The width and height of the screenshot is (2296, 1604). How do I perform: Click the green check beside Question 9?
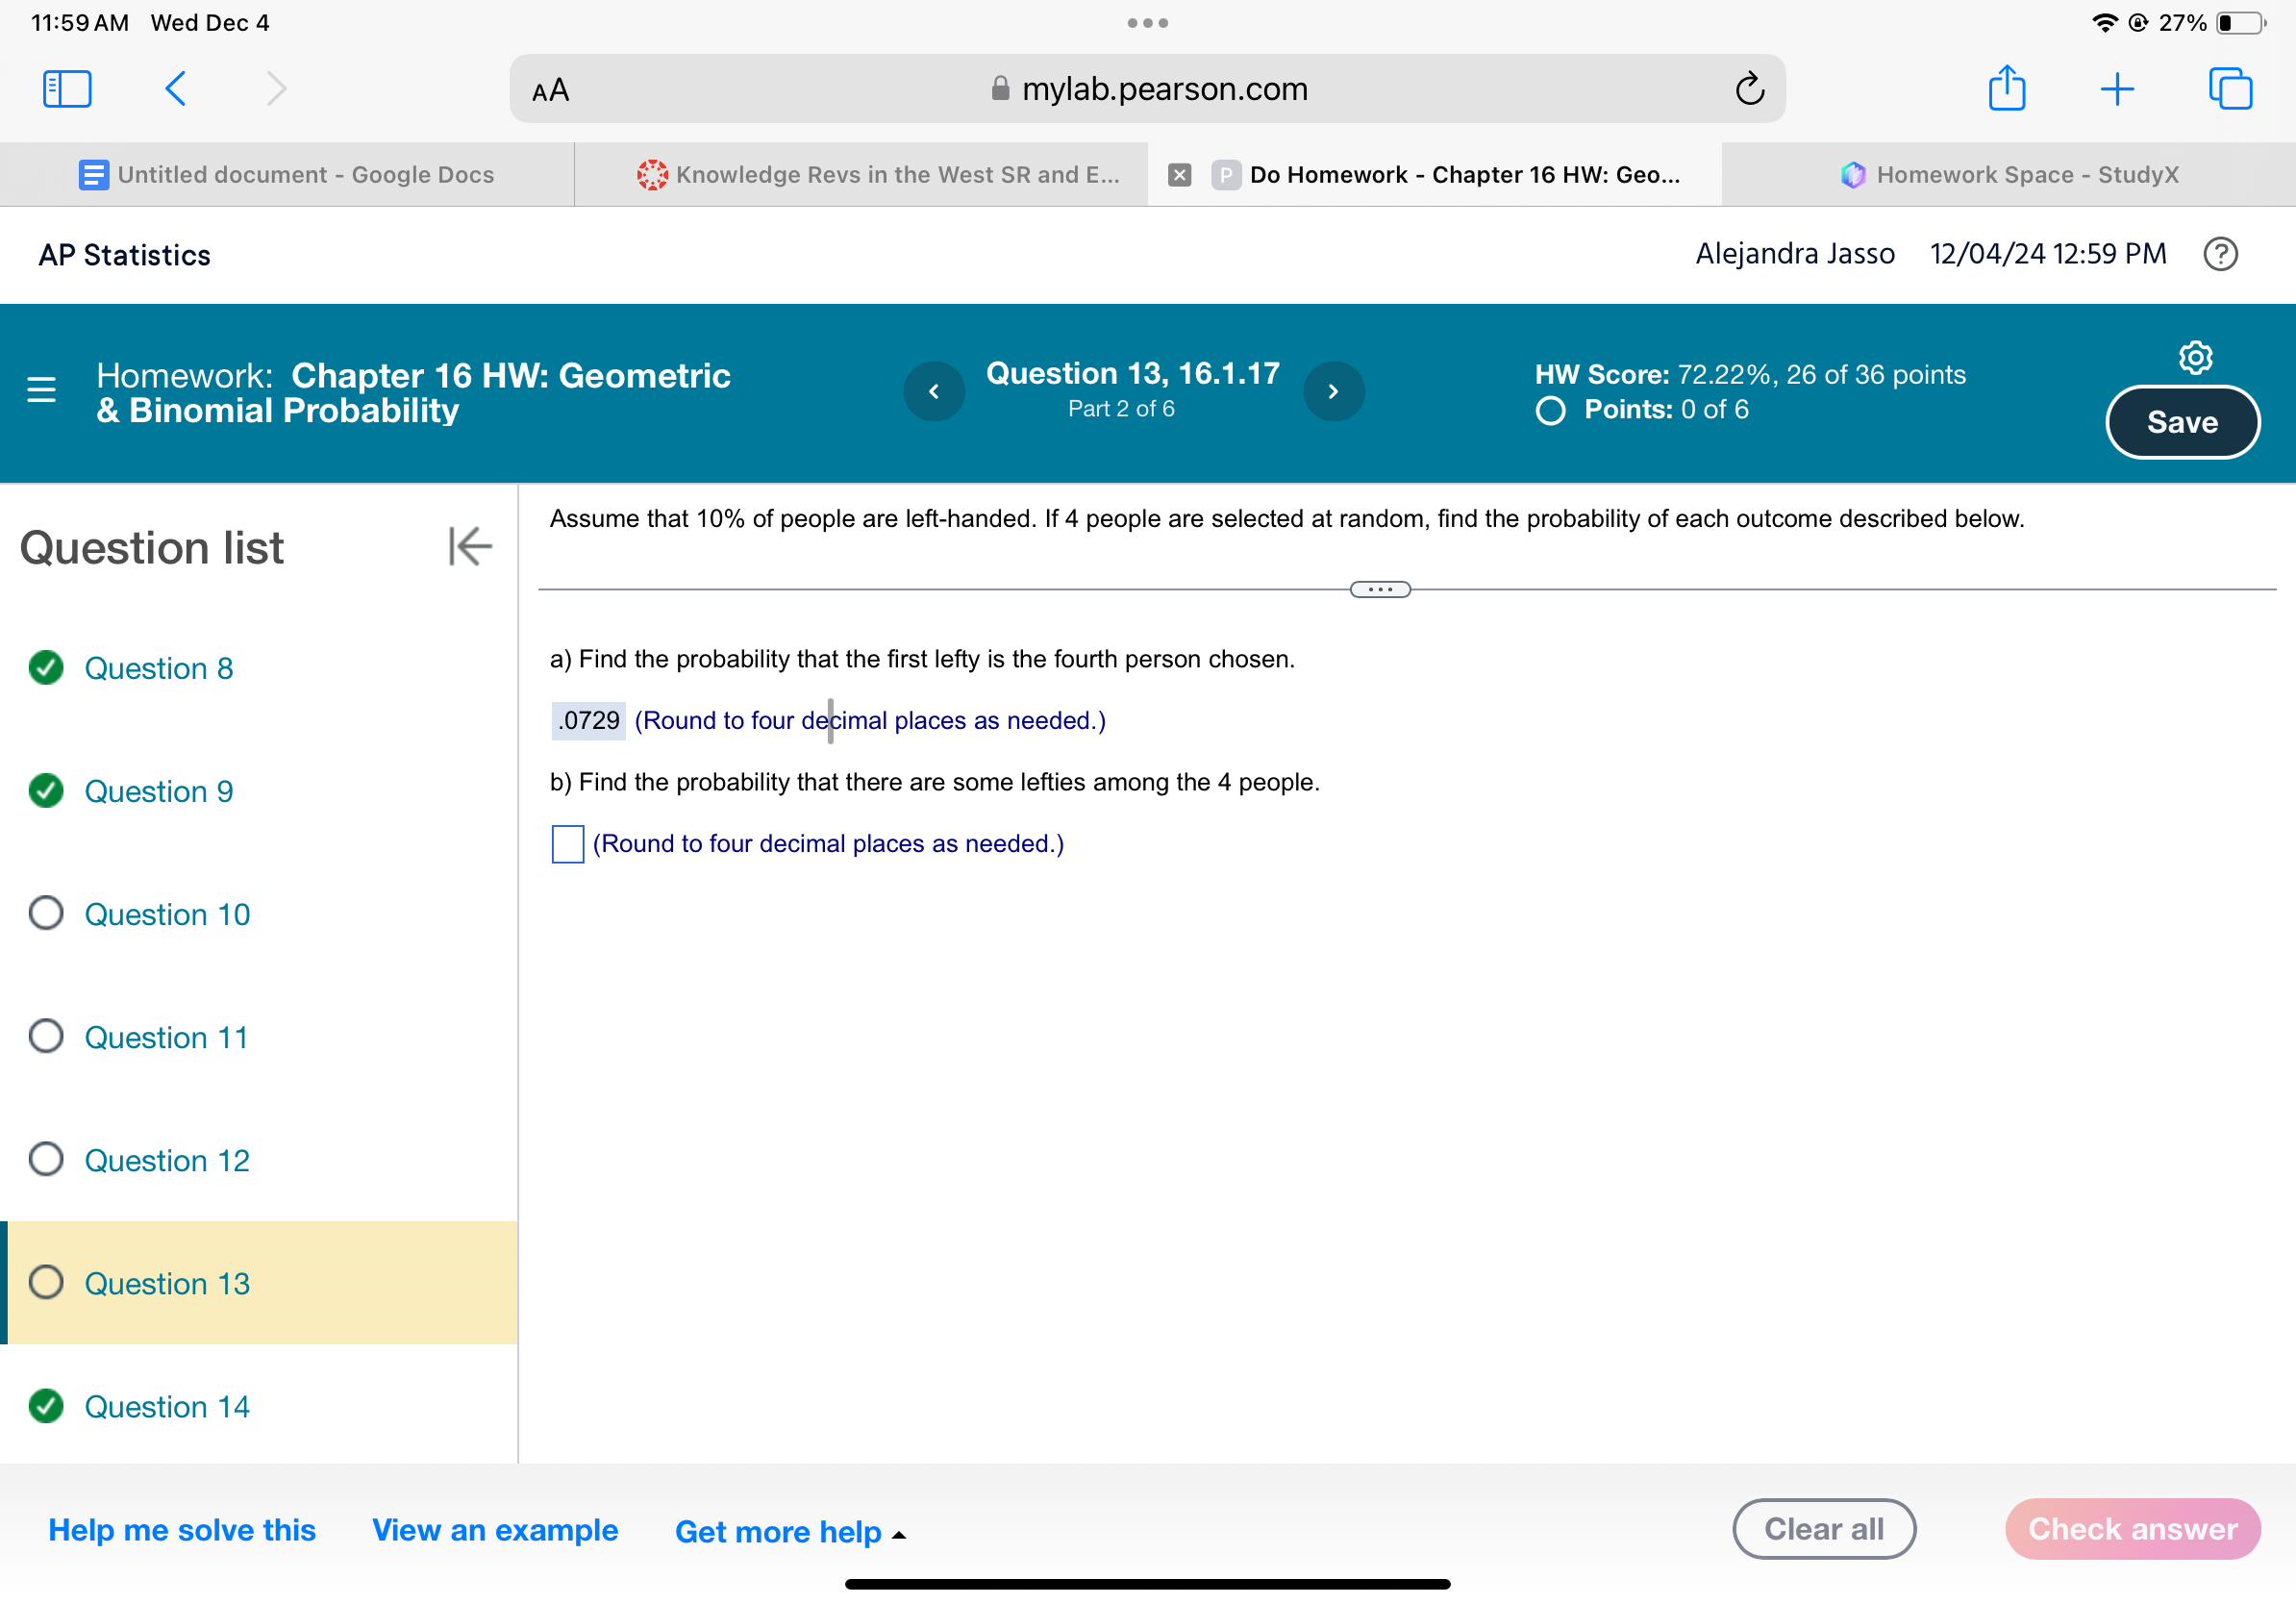click(x=46, y=790)
